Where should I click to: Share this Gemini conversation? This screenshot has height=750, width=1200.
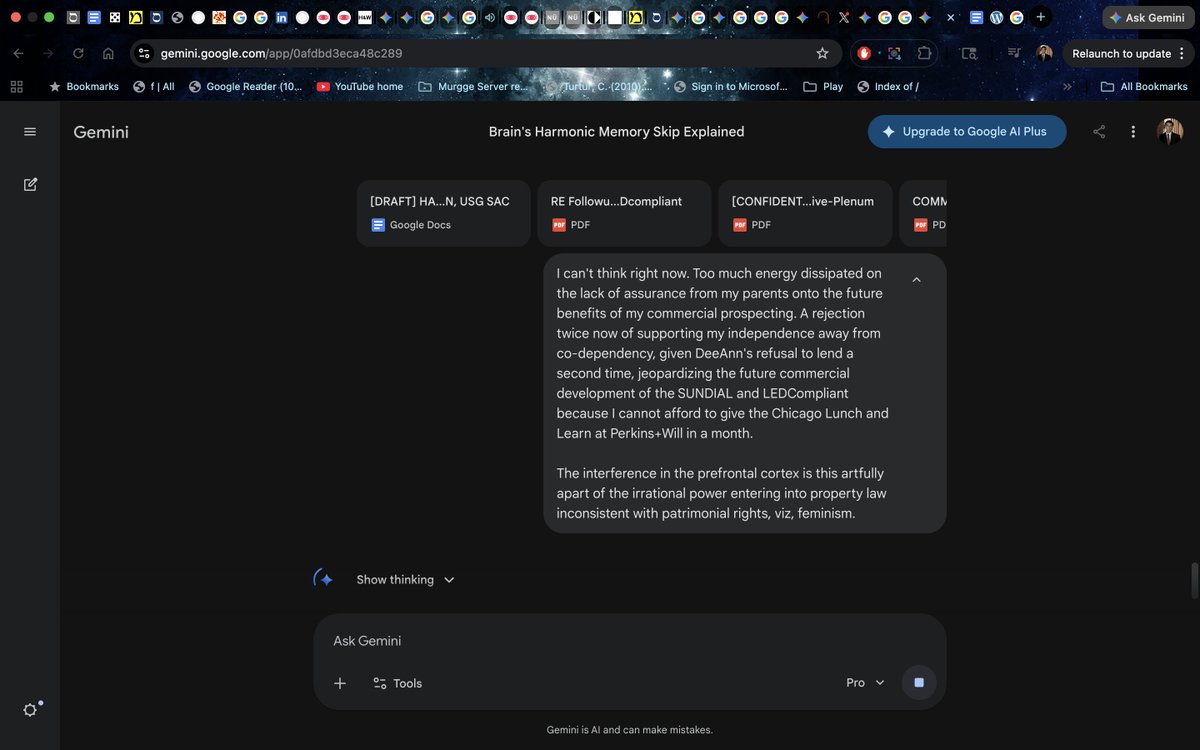1099,132
